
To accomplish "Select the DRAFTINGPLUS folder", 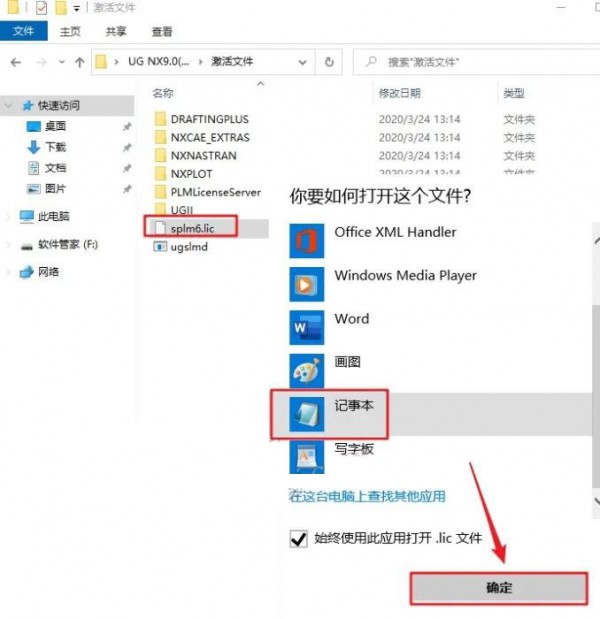I will pyautogui.click(x=210, y=119).
